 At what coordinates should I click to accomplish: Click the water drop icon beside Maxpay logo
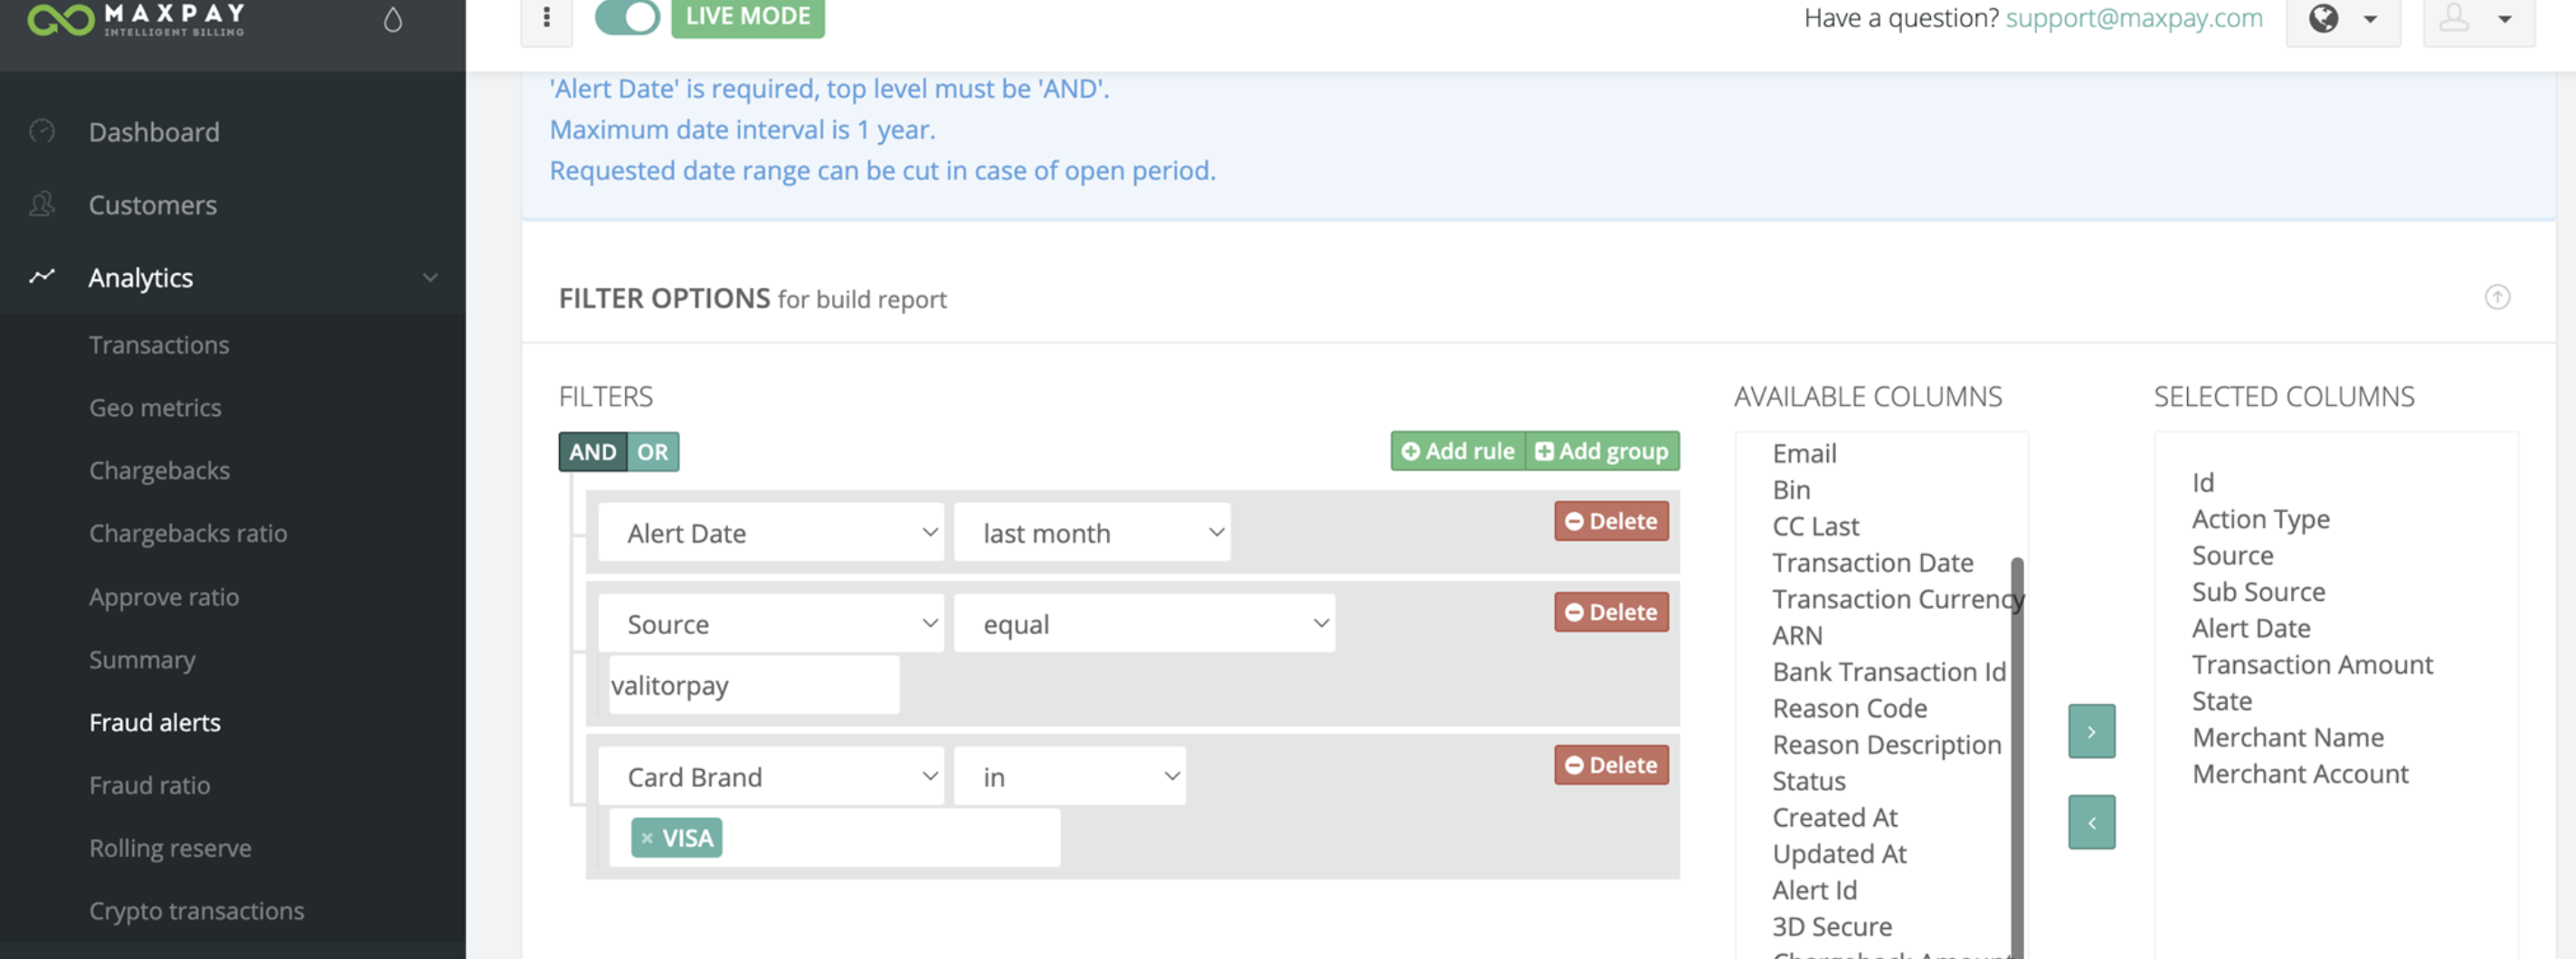393,20
